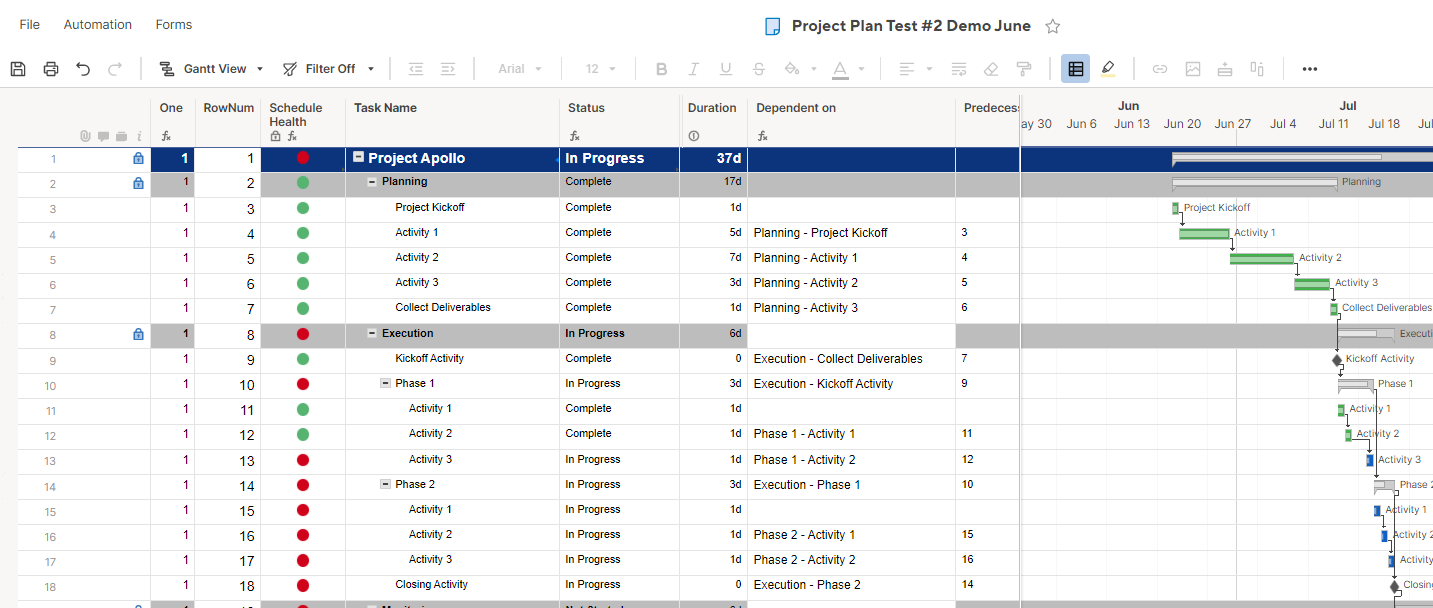Click the Task Name column header
1433x608 pixels.
[x=385, y=108]
